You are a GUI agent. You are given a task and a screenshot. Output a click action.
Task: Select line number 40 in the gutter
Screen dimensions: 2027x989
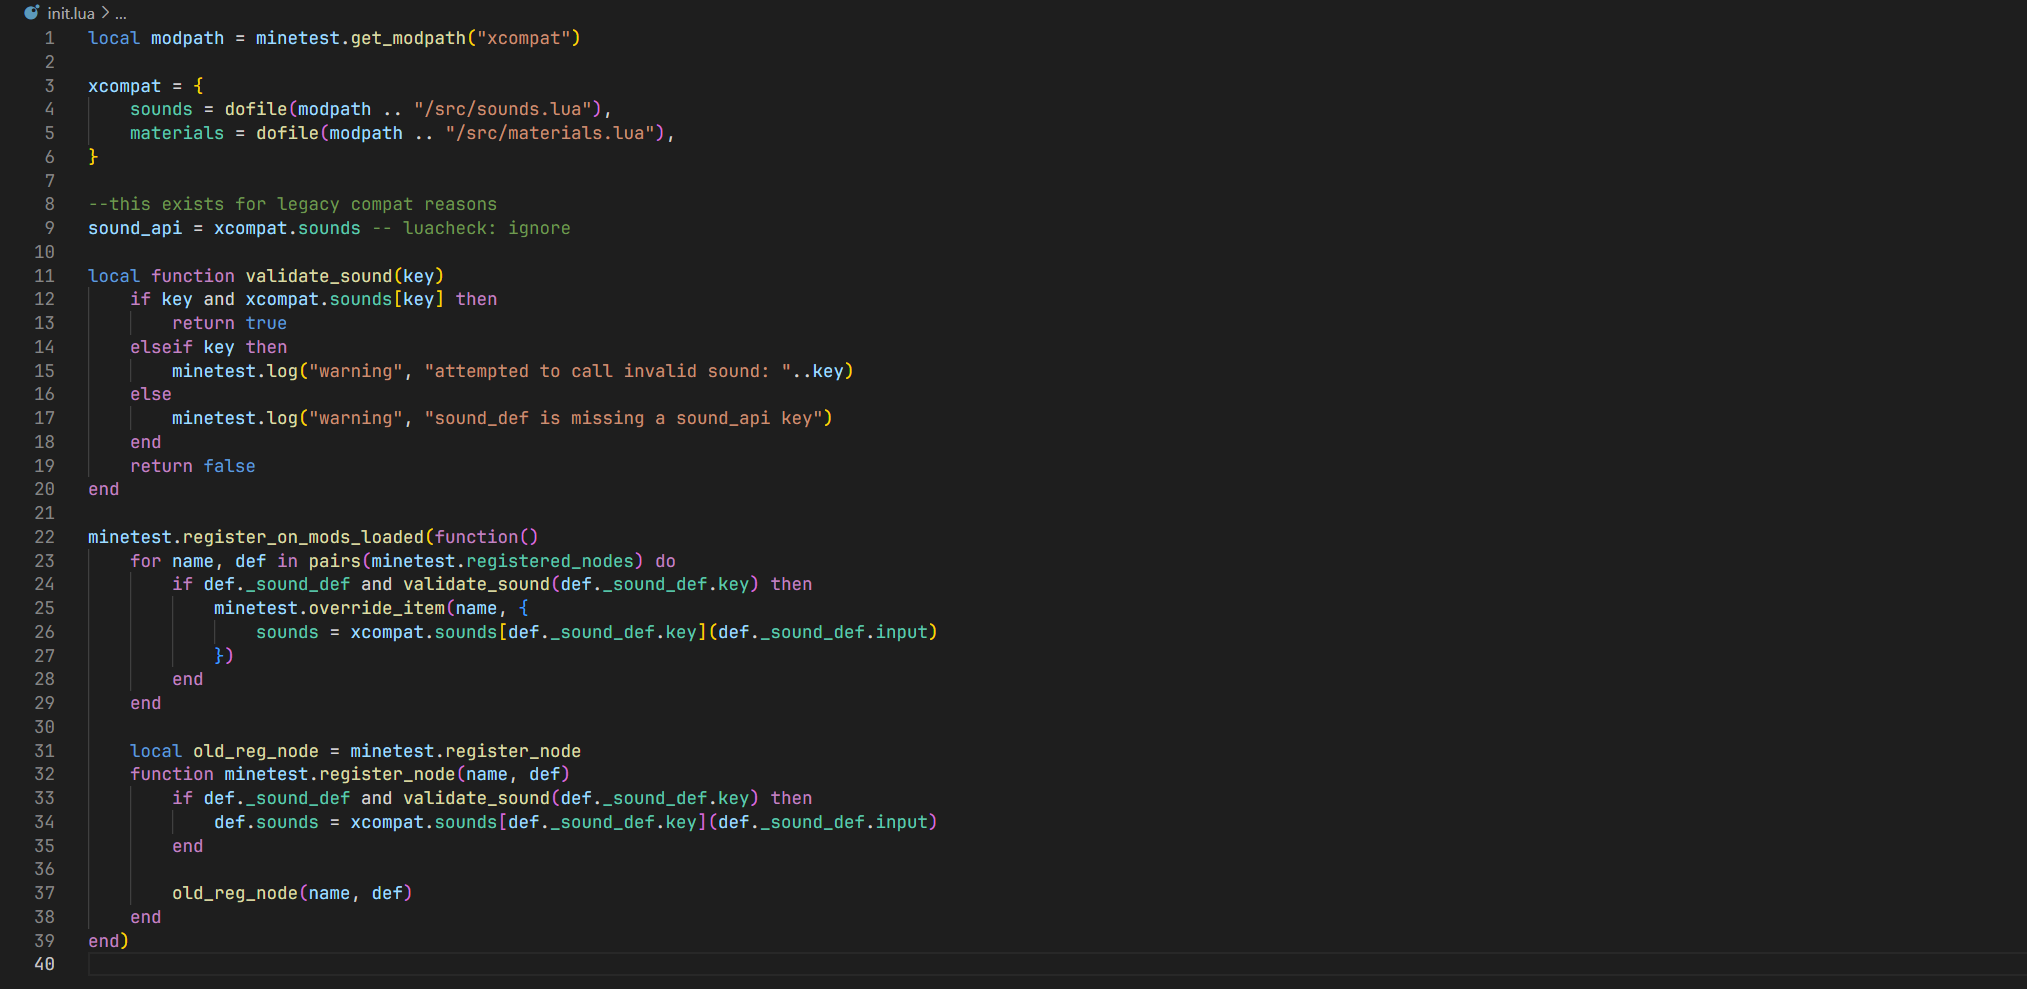pyautogui.click(x=45, y=964)
